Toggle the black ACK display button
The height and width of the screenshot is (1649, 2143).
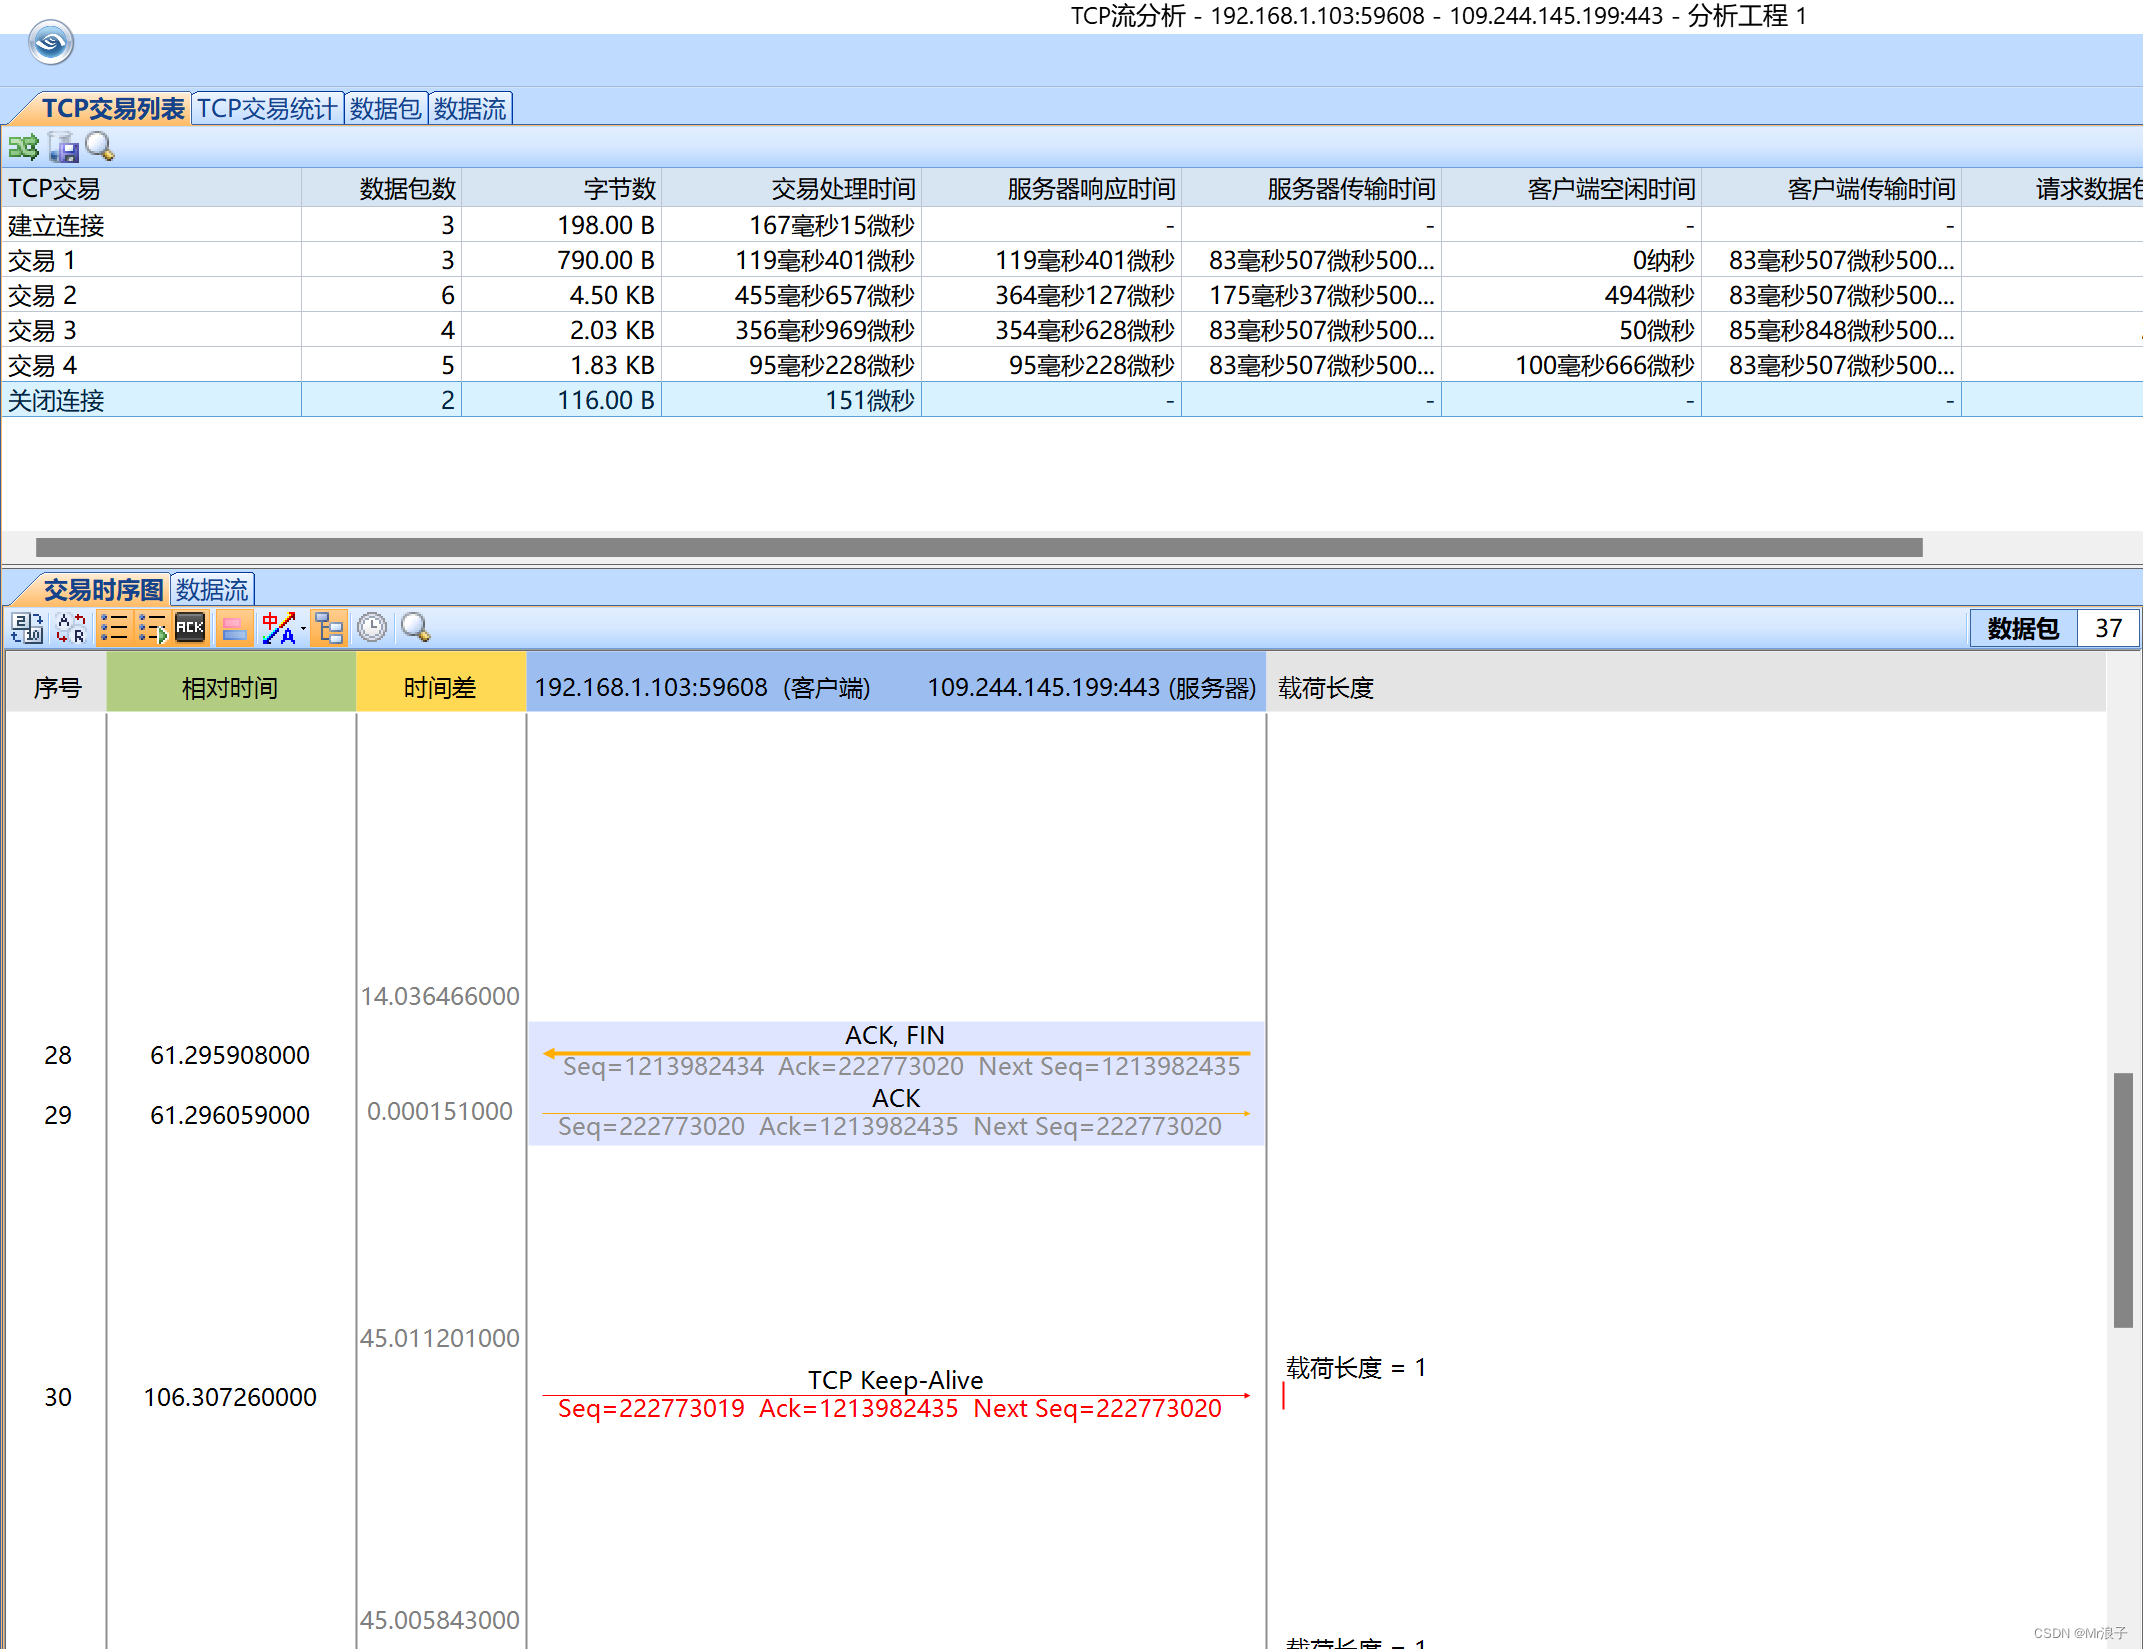click(190, 628)
